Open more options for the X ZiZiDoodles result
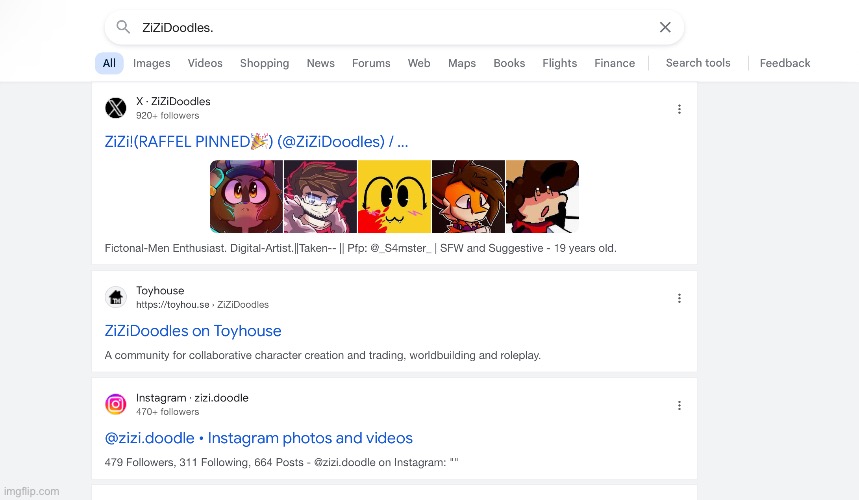Image resolution: width=859 pixels, height=500 pixels. tap(679, 109)
